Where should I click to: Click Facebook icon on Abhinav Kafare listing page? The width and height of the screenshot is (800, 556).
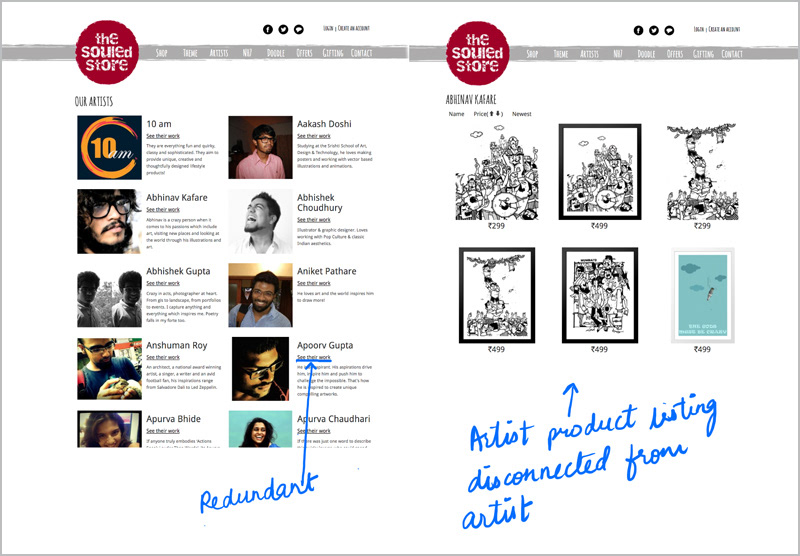638,31
